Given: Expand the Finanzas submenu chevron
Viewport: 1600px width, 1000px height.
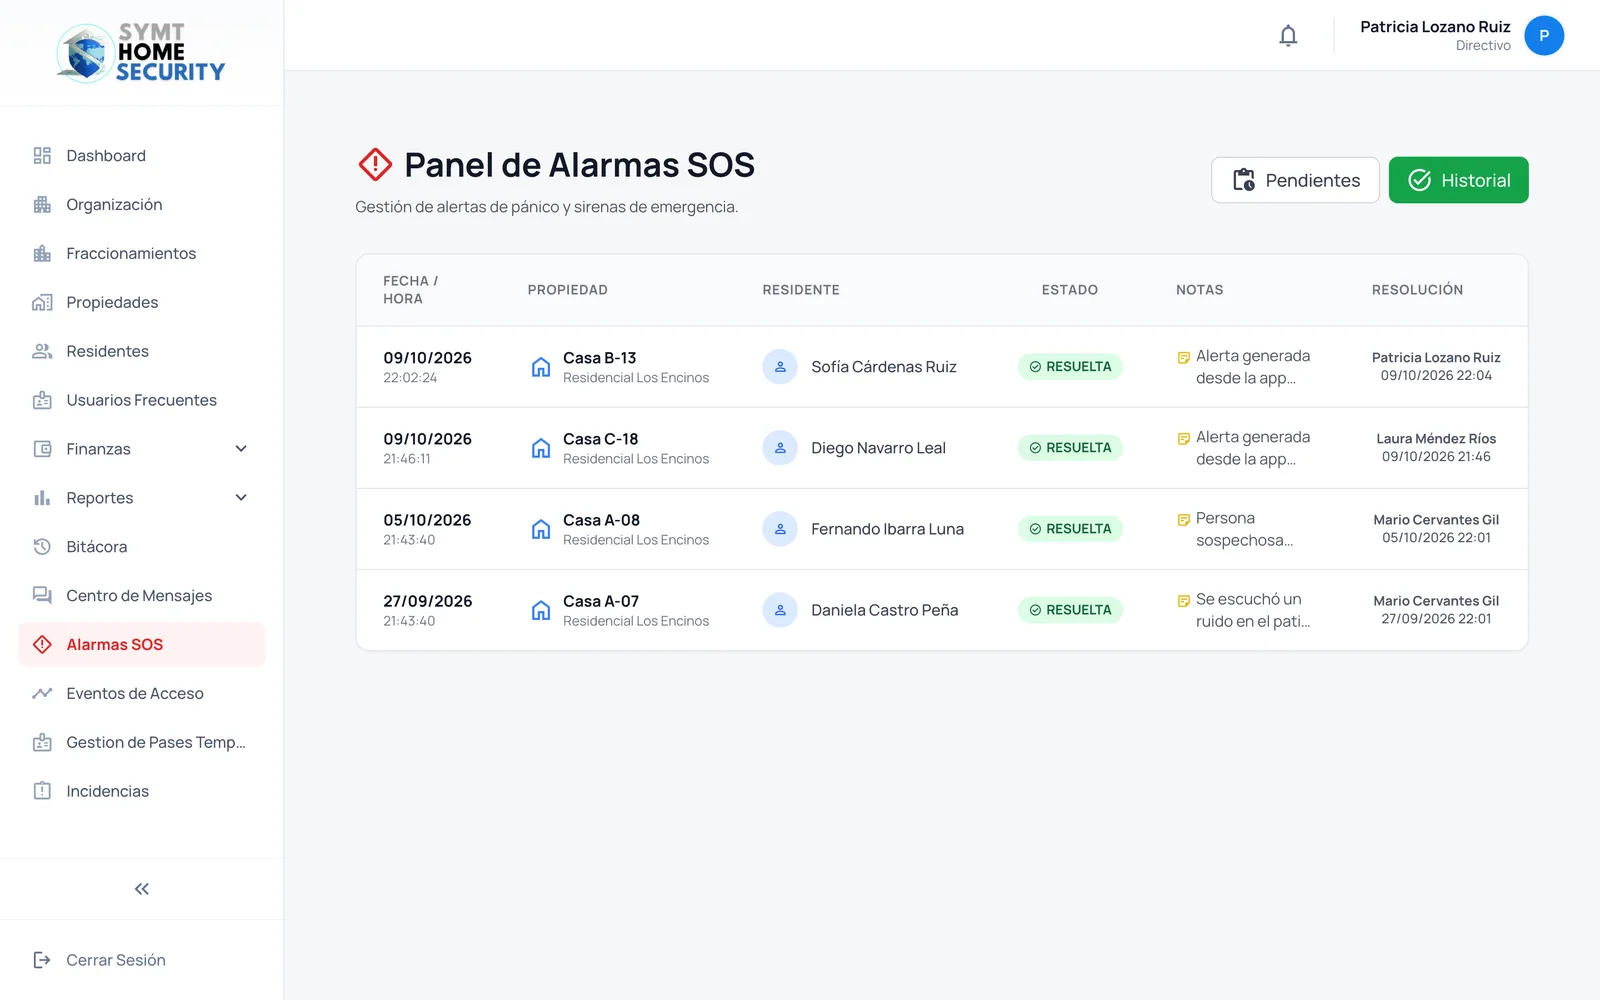Looking at the screenshot, I should [241, 449].
